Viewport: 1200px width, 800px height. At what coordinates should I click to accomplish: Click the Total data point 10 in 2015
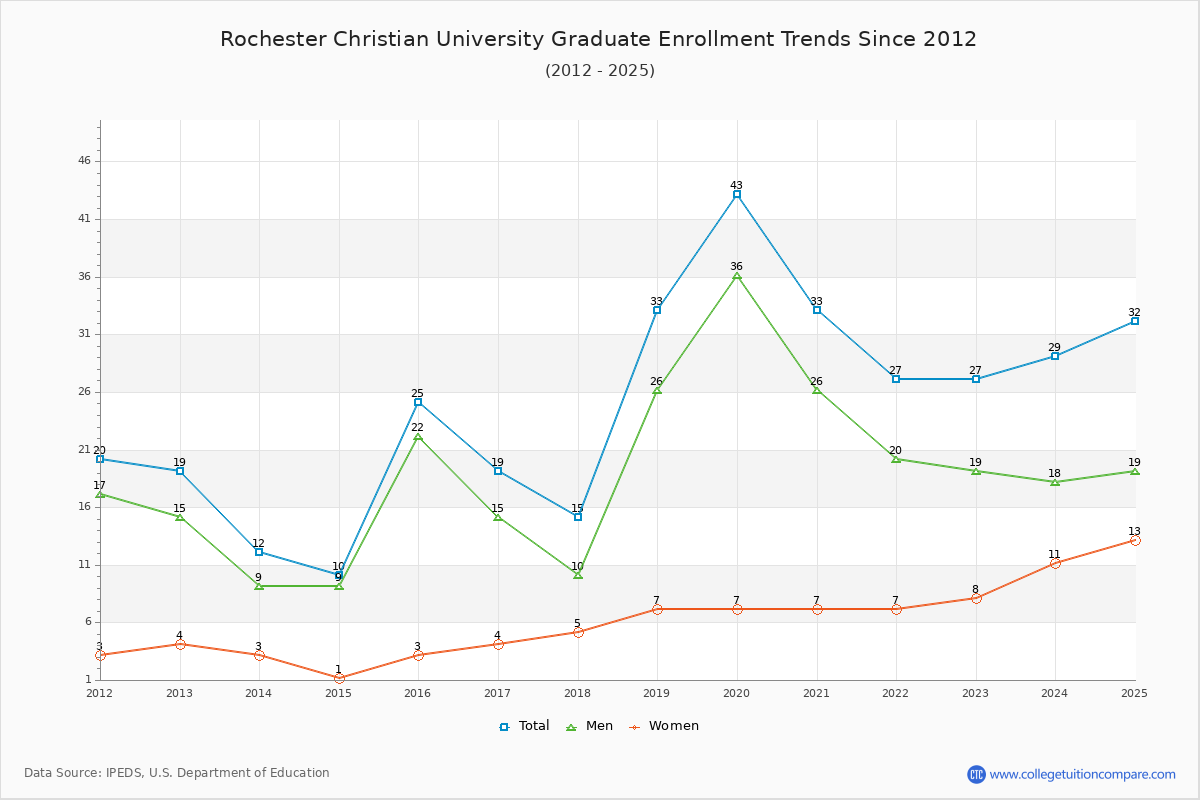click(339, 575)
